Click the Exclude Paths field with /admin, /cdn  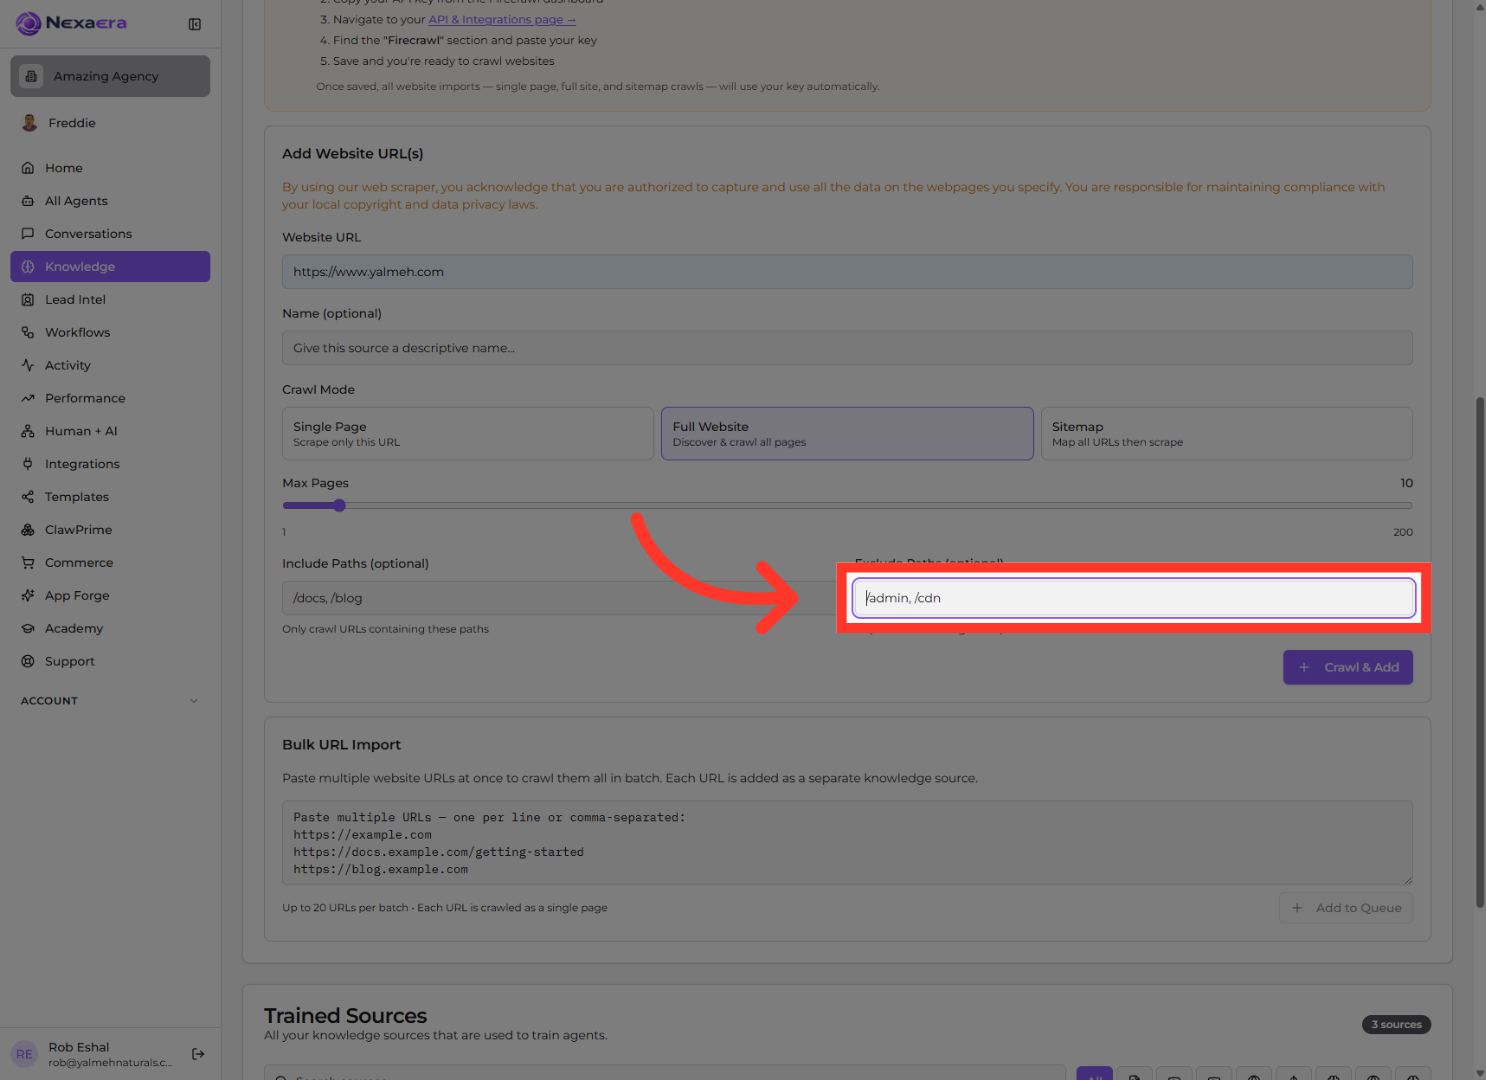click(x=1134, y=598)
